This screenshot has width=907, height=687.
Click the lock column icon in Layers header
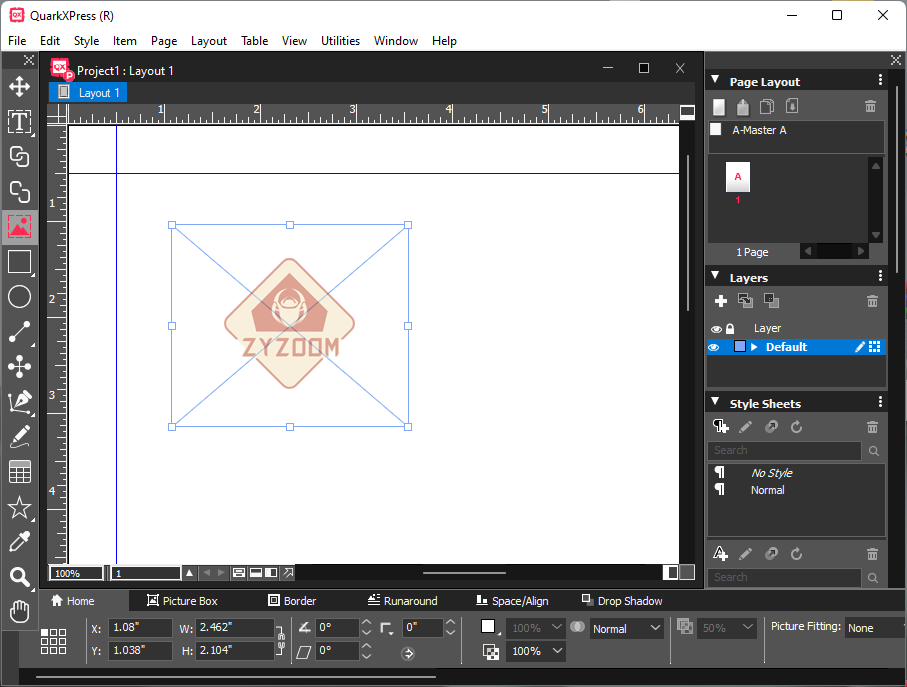[x=730, y=328]
